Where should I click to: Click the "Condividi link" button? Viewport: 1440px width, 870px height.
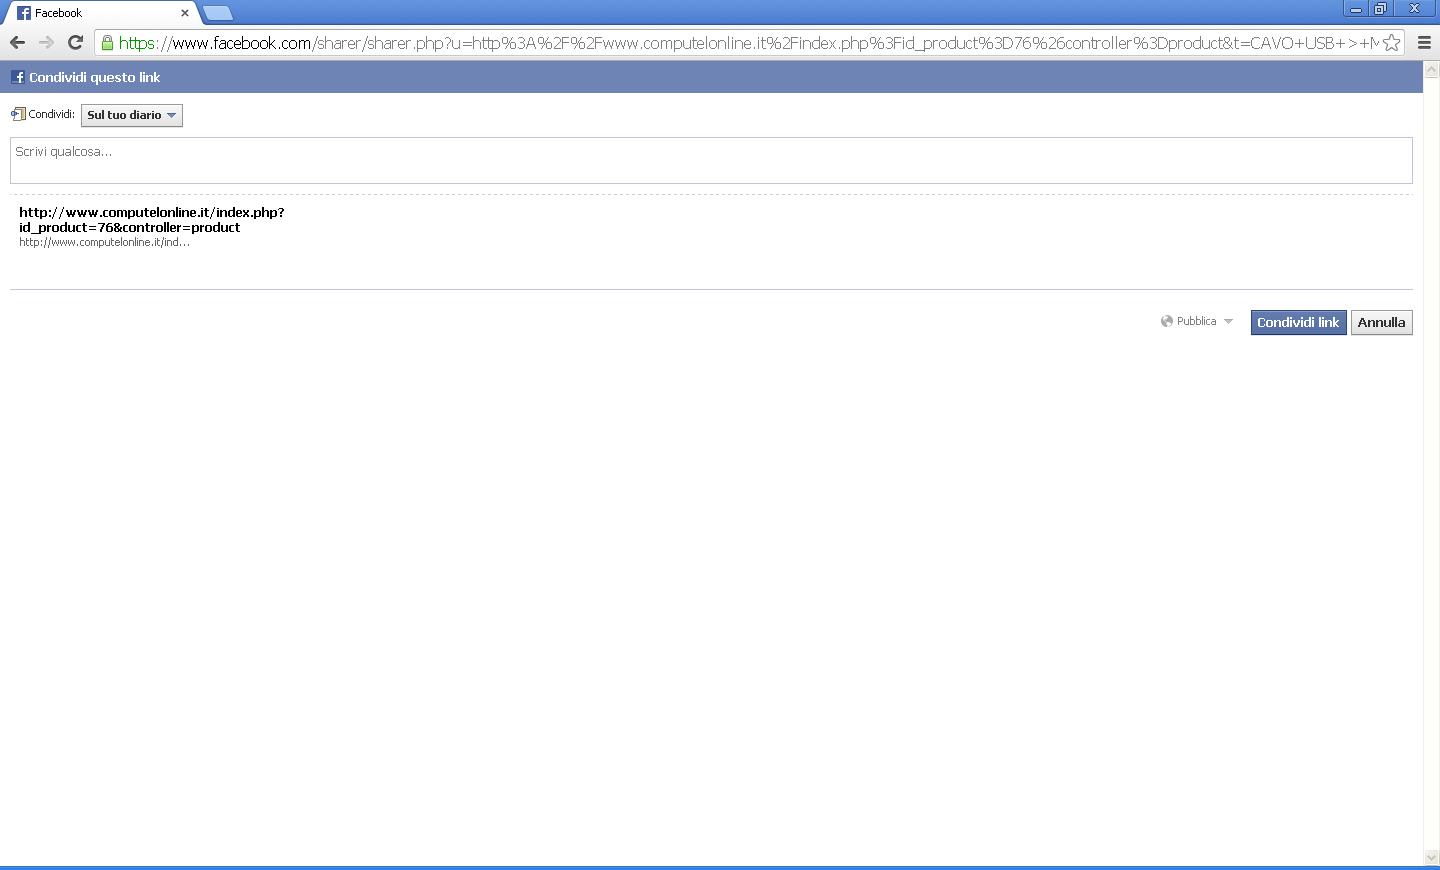click(x=1298, y=322)
